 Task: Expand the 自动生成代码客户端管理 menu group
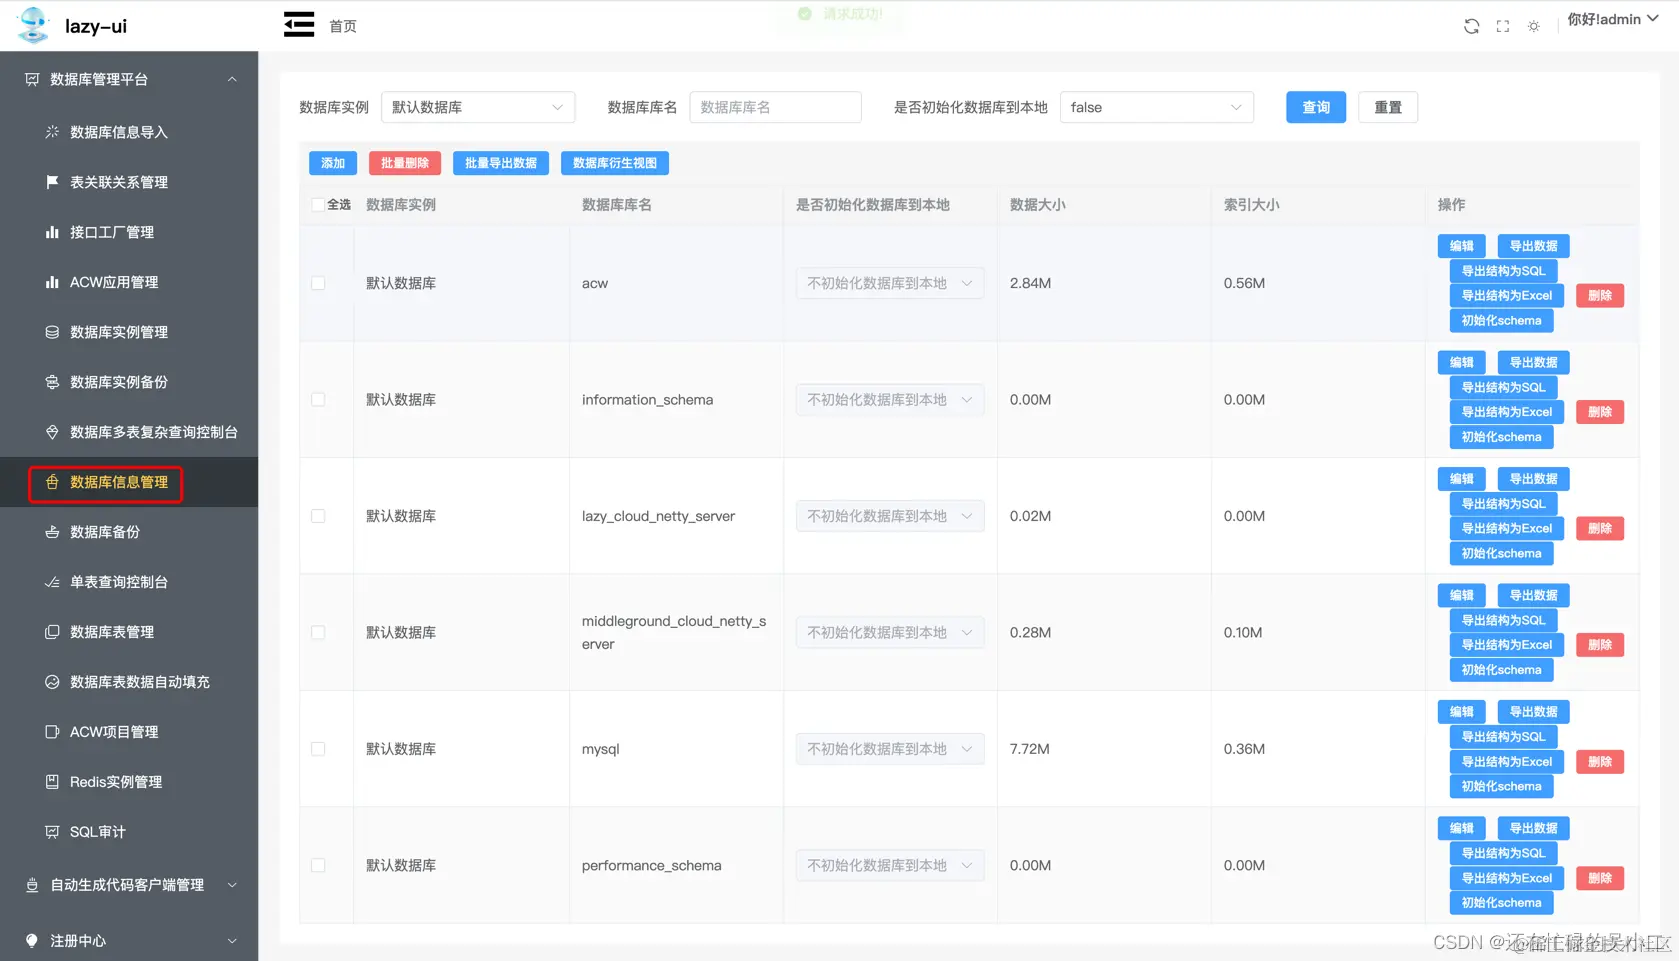click(232, 885)
